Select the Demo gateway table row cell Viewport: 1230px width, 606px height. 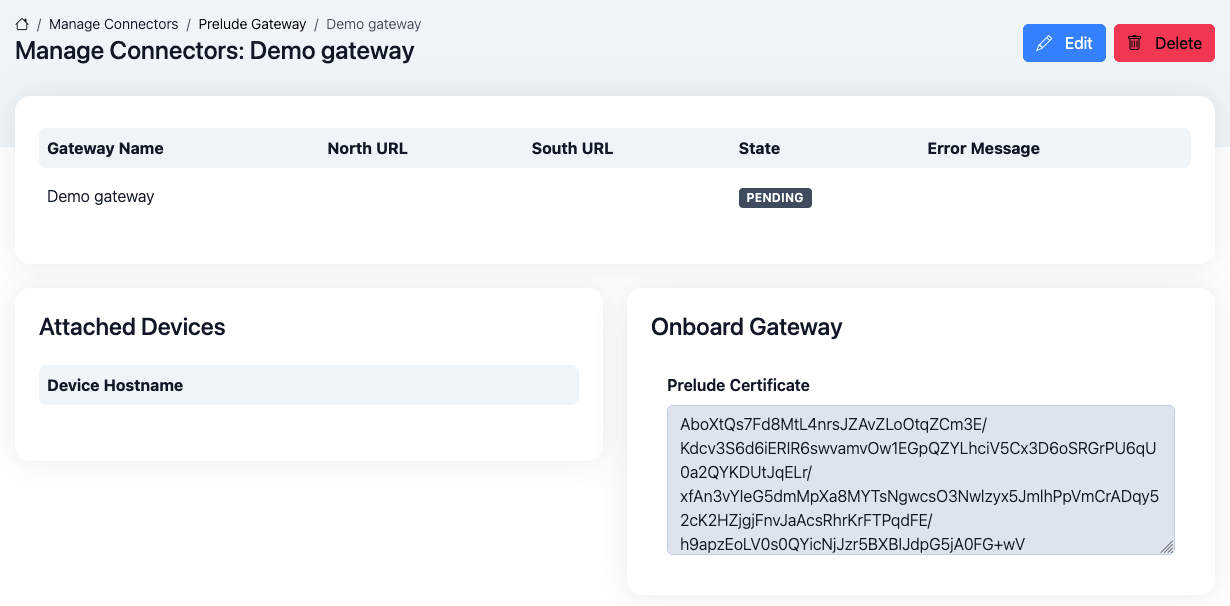(x=101, y=197)
